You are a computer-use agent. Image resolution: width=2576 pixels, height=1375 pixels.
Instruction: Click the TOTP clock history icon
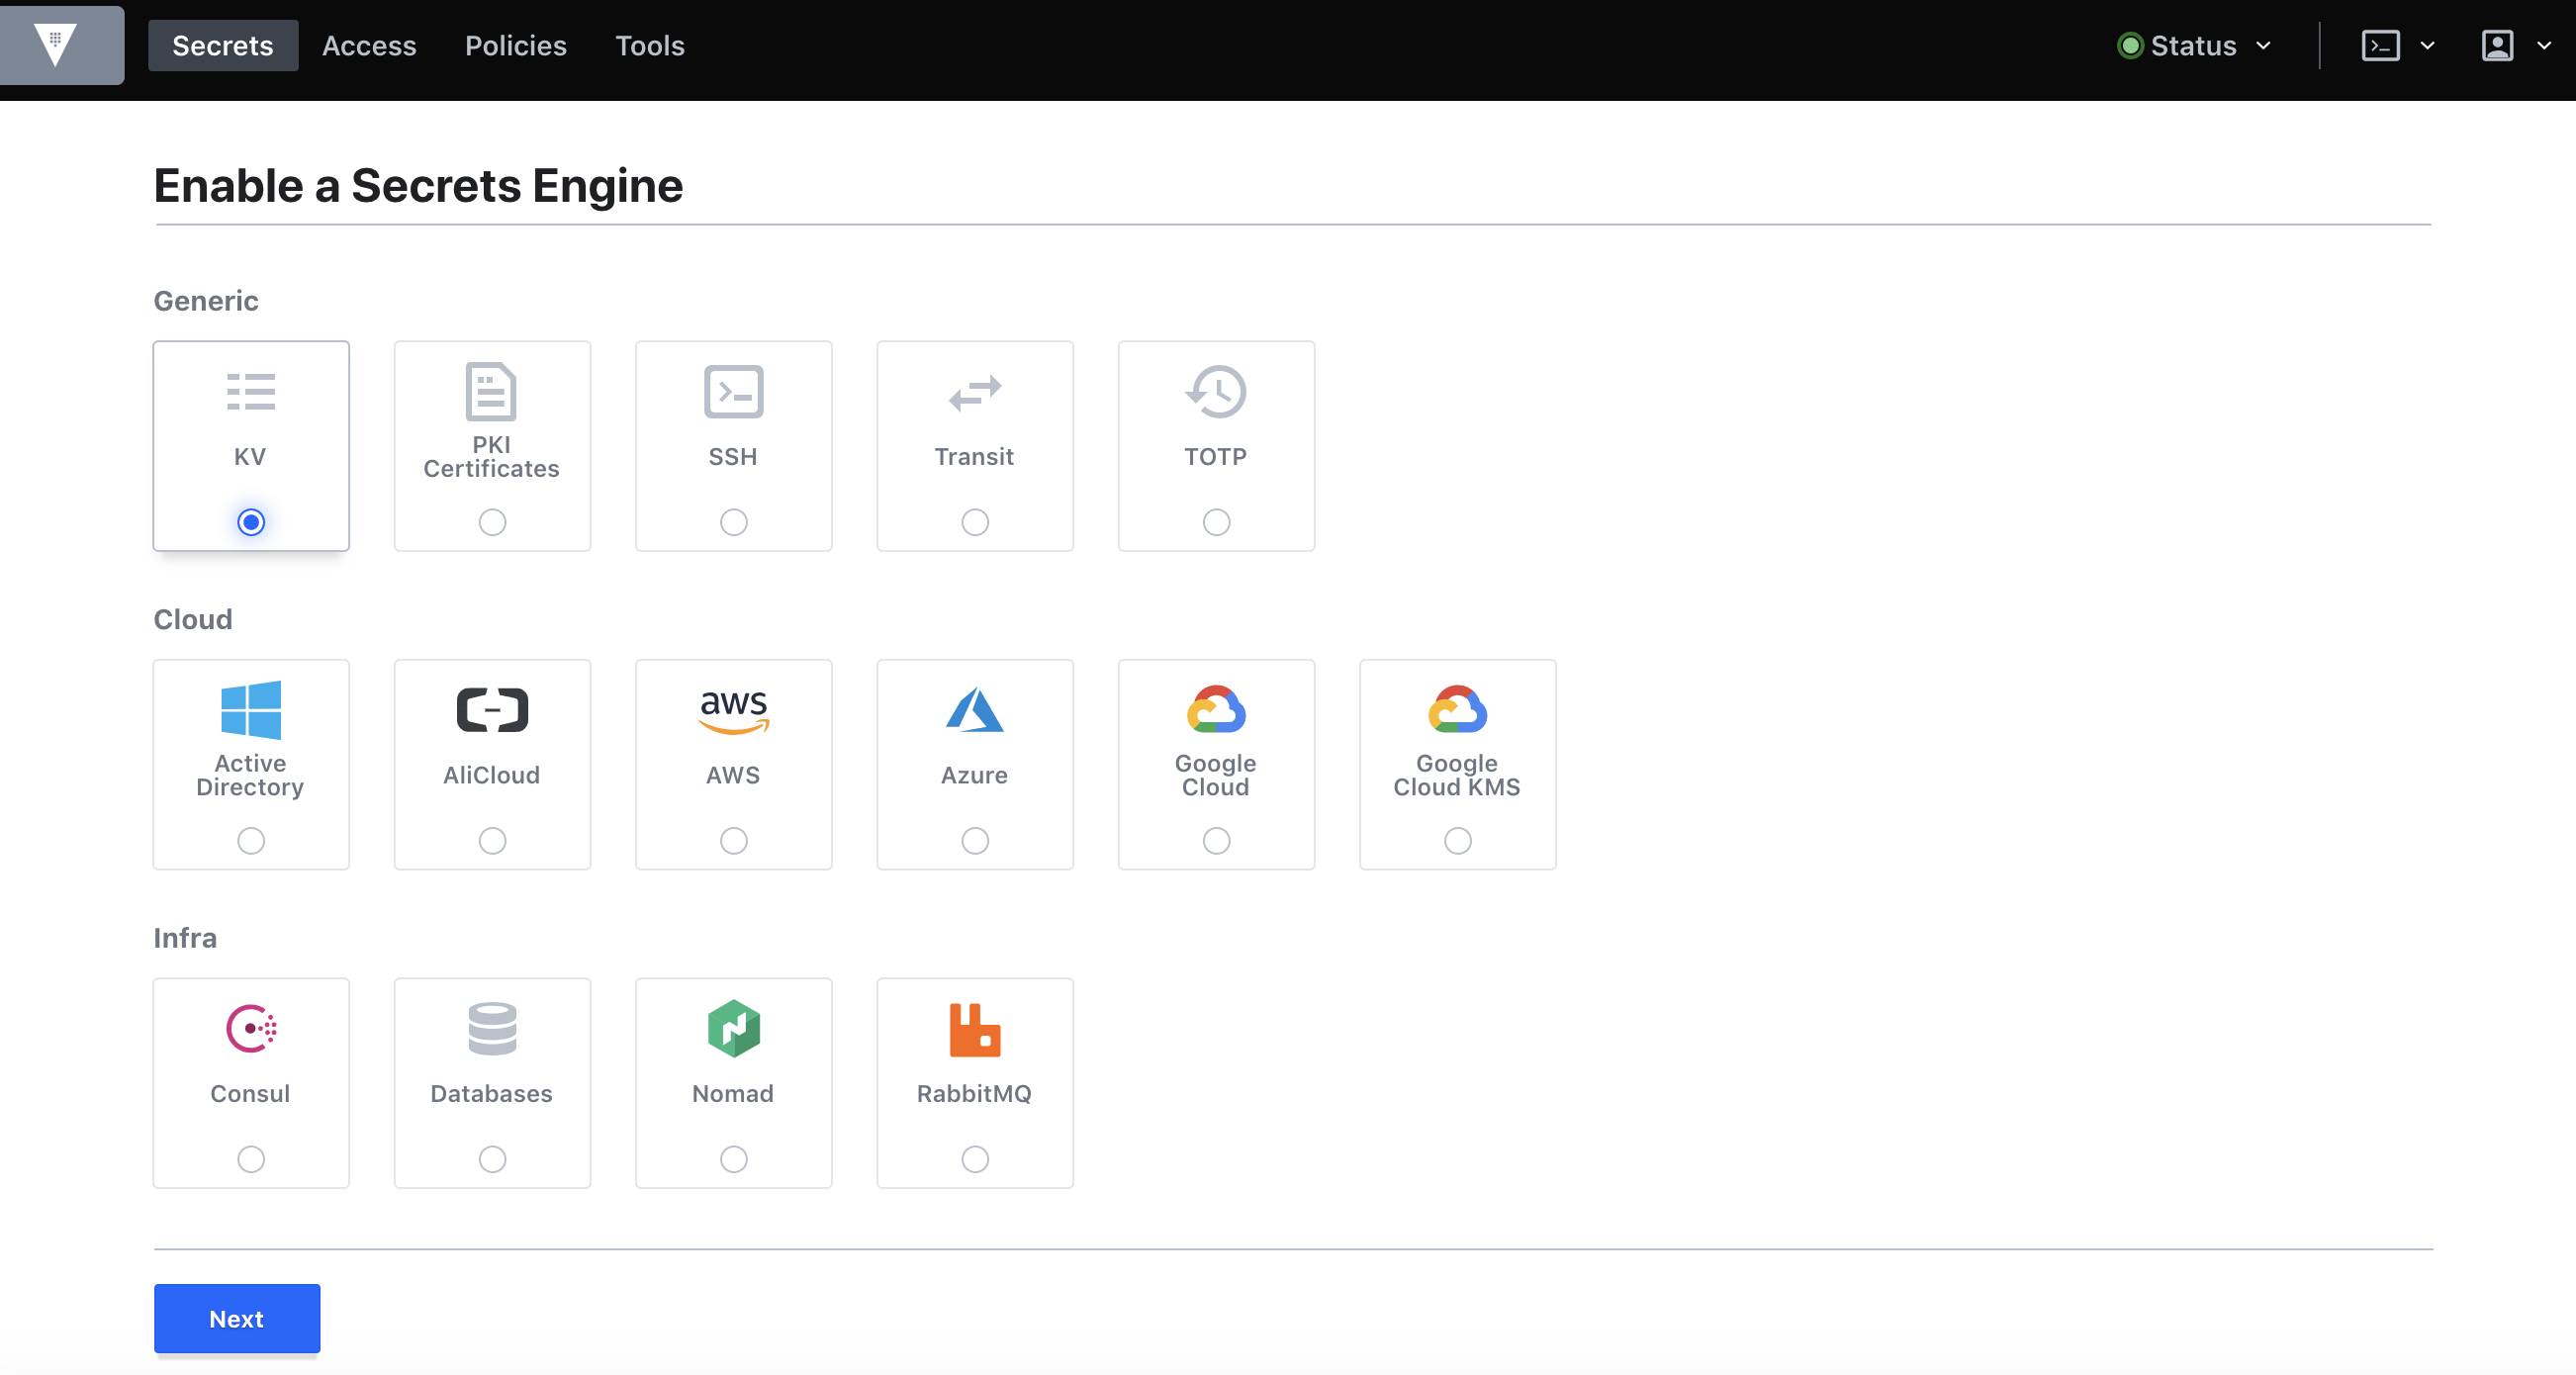click(x=1215, y=391)
